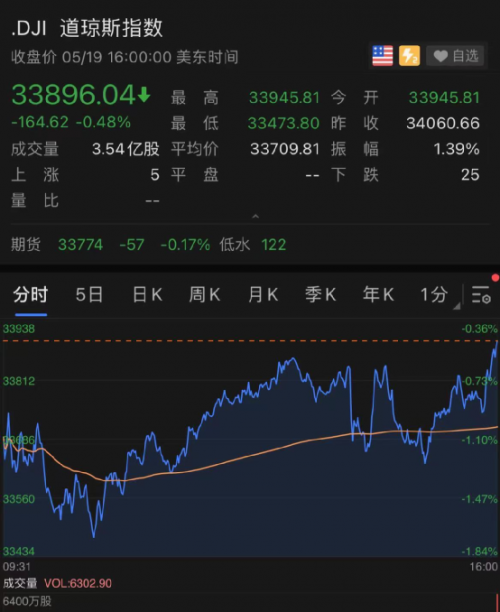The image size is (500, 612).
Task: Tap the VOL:6302.90 volume indicator
Action: tap(78, 584)
